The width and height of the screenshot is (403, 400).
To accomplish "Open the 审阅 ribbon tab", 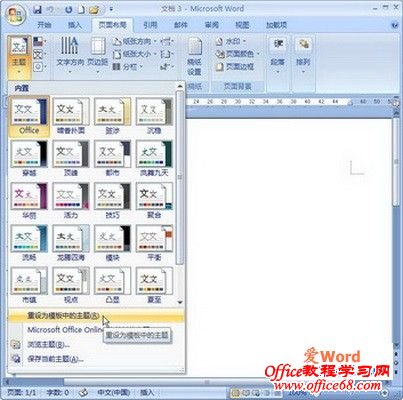I will coord(212,25).
